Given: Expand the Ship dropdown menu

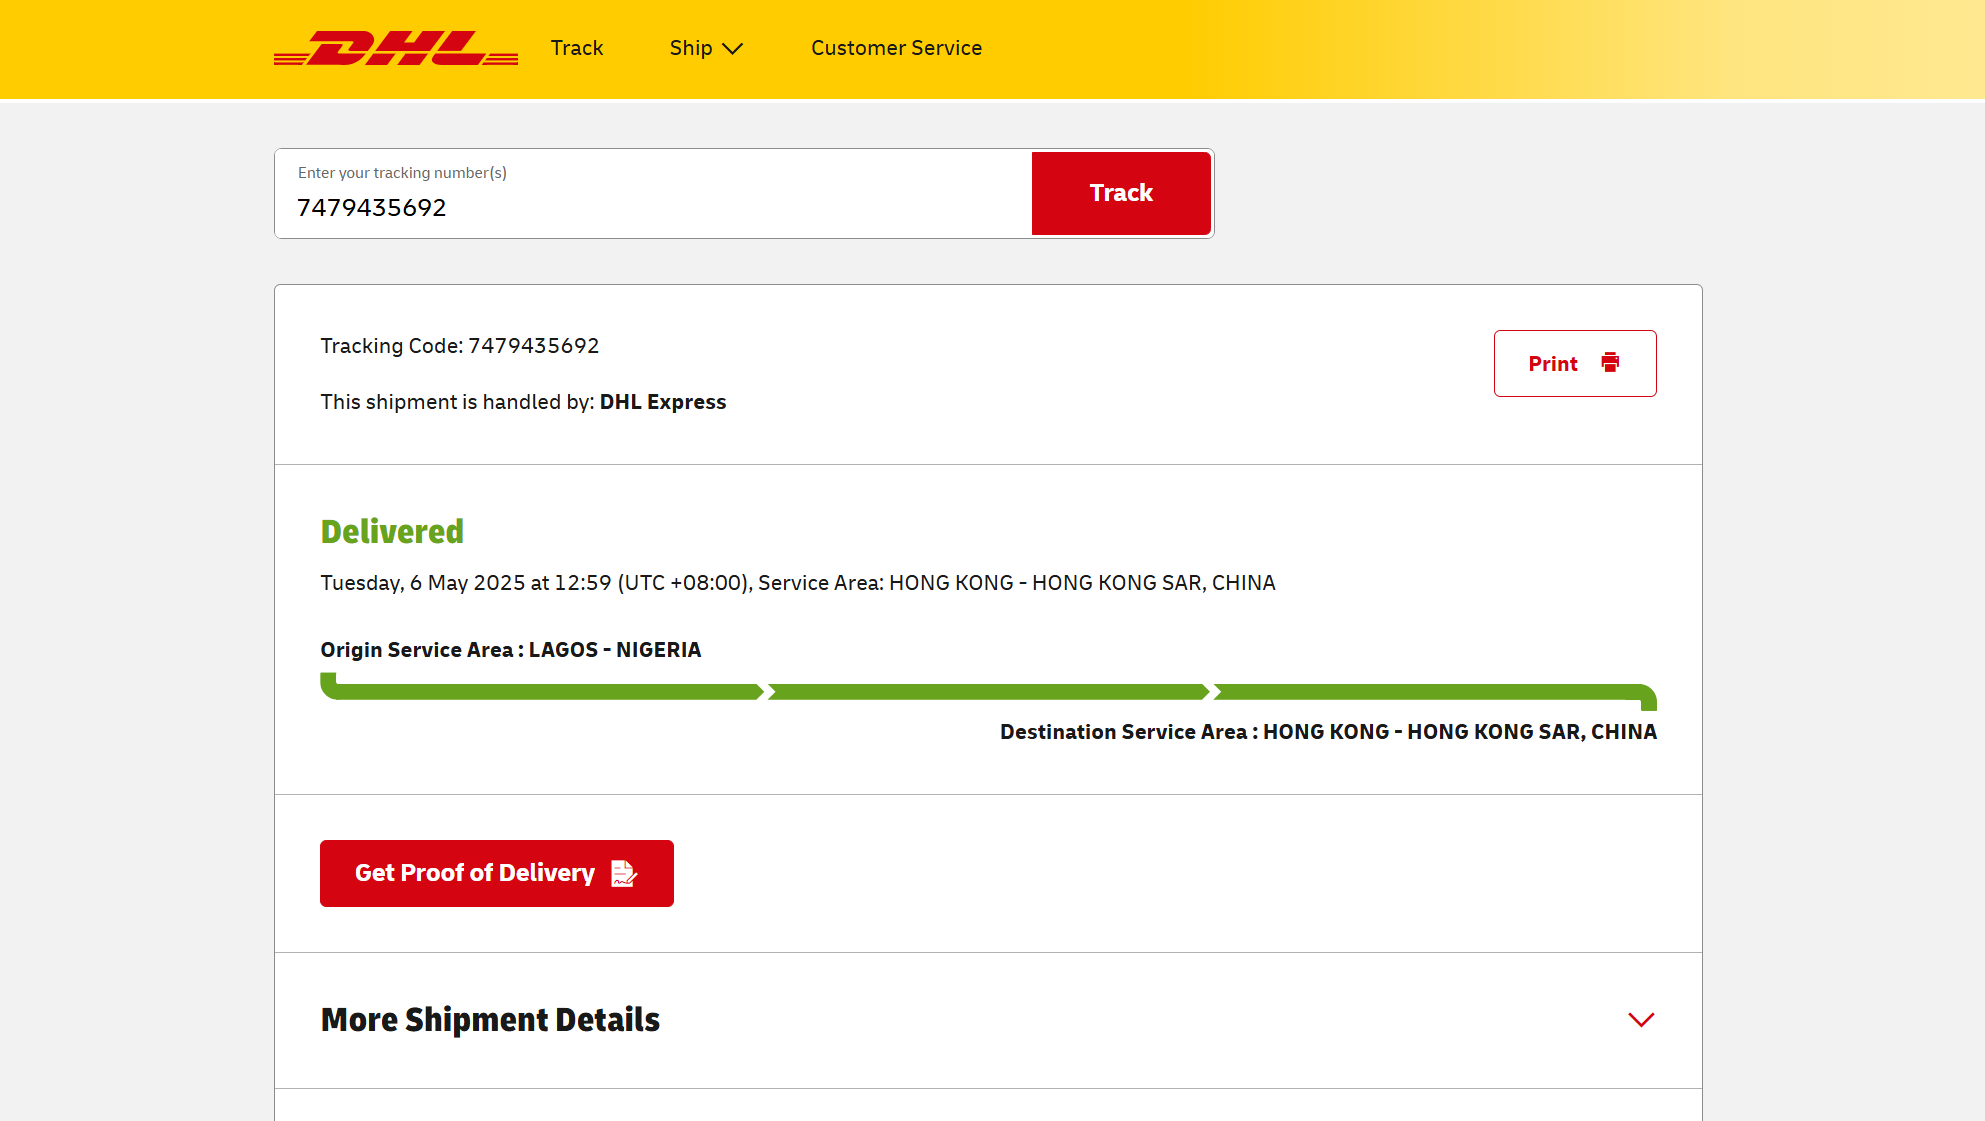Looking at the screenshot, I should point(706,48).
